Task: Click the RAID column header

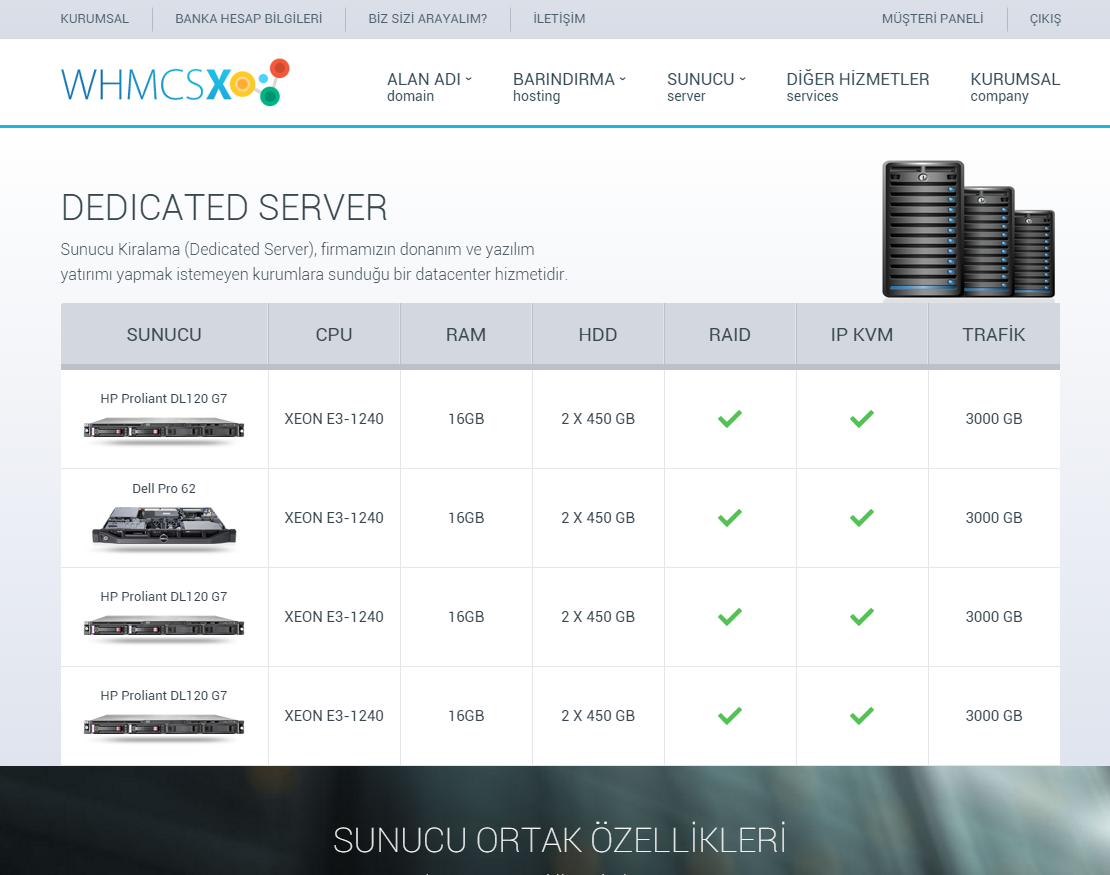Action: (x=730, y=335)
